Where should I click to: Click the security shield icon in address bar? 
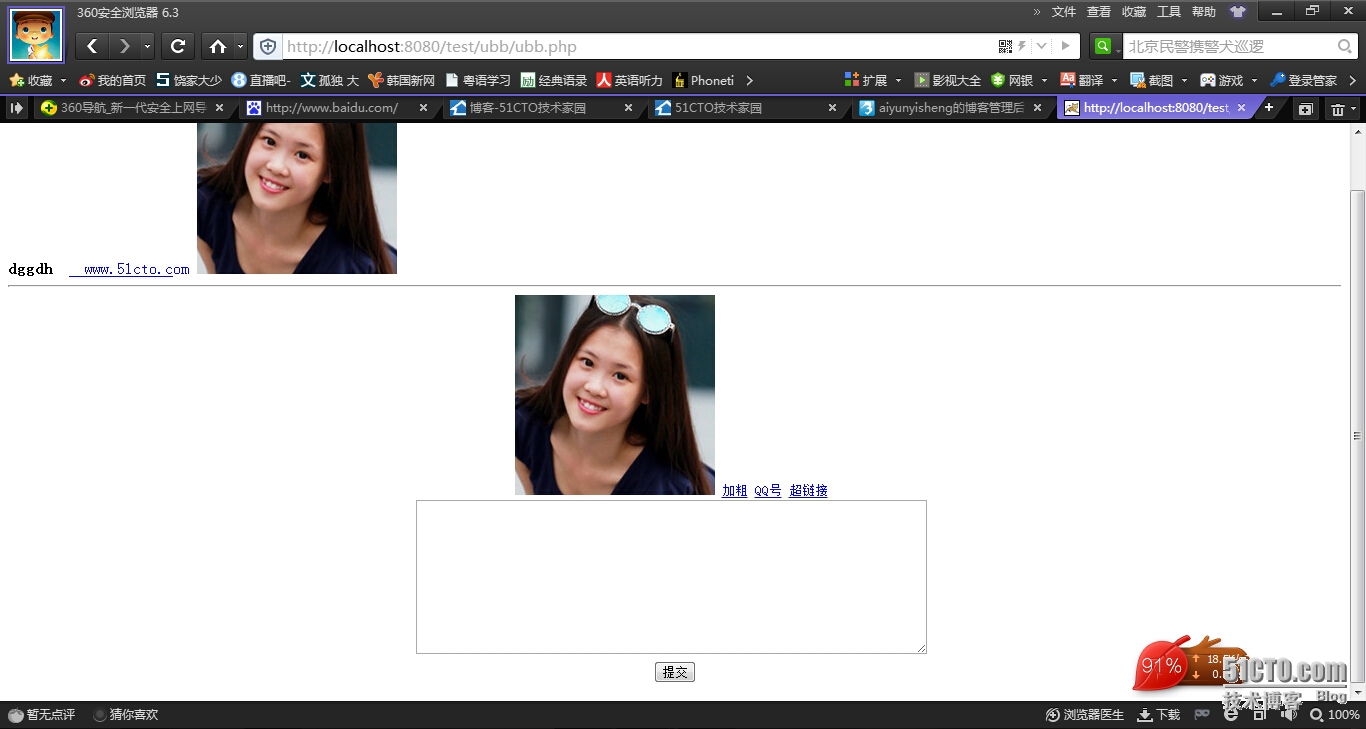point(268,46)
